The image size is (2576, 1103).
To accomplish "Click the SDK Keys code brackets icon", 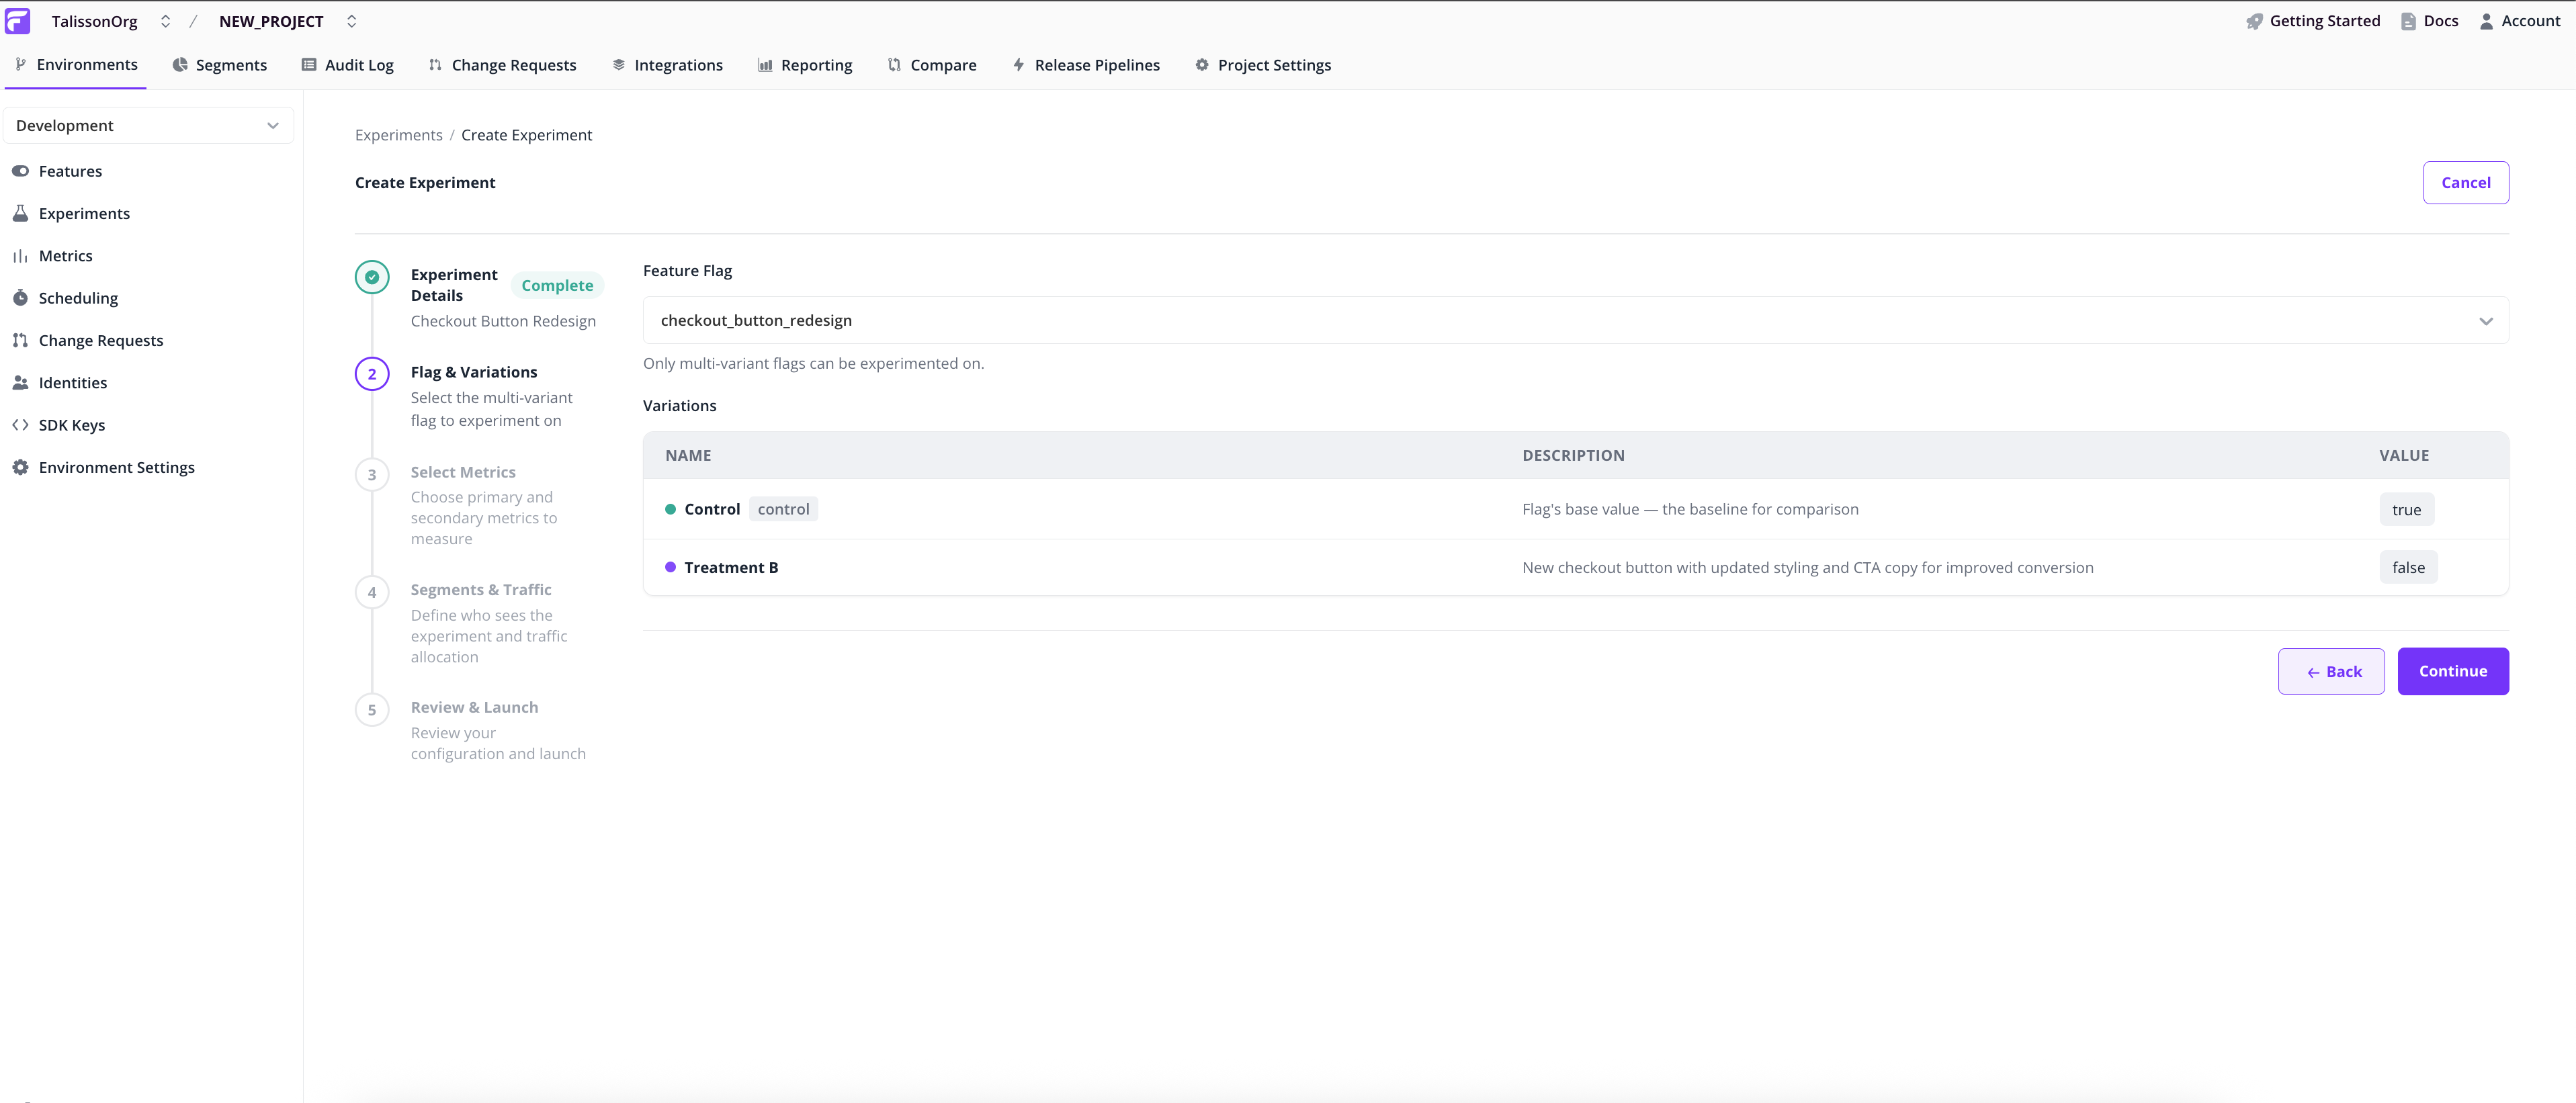I will coord(20,425).
